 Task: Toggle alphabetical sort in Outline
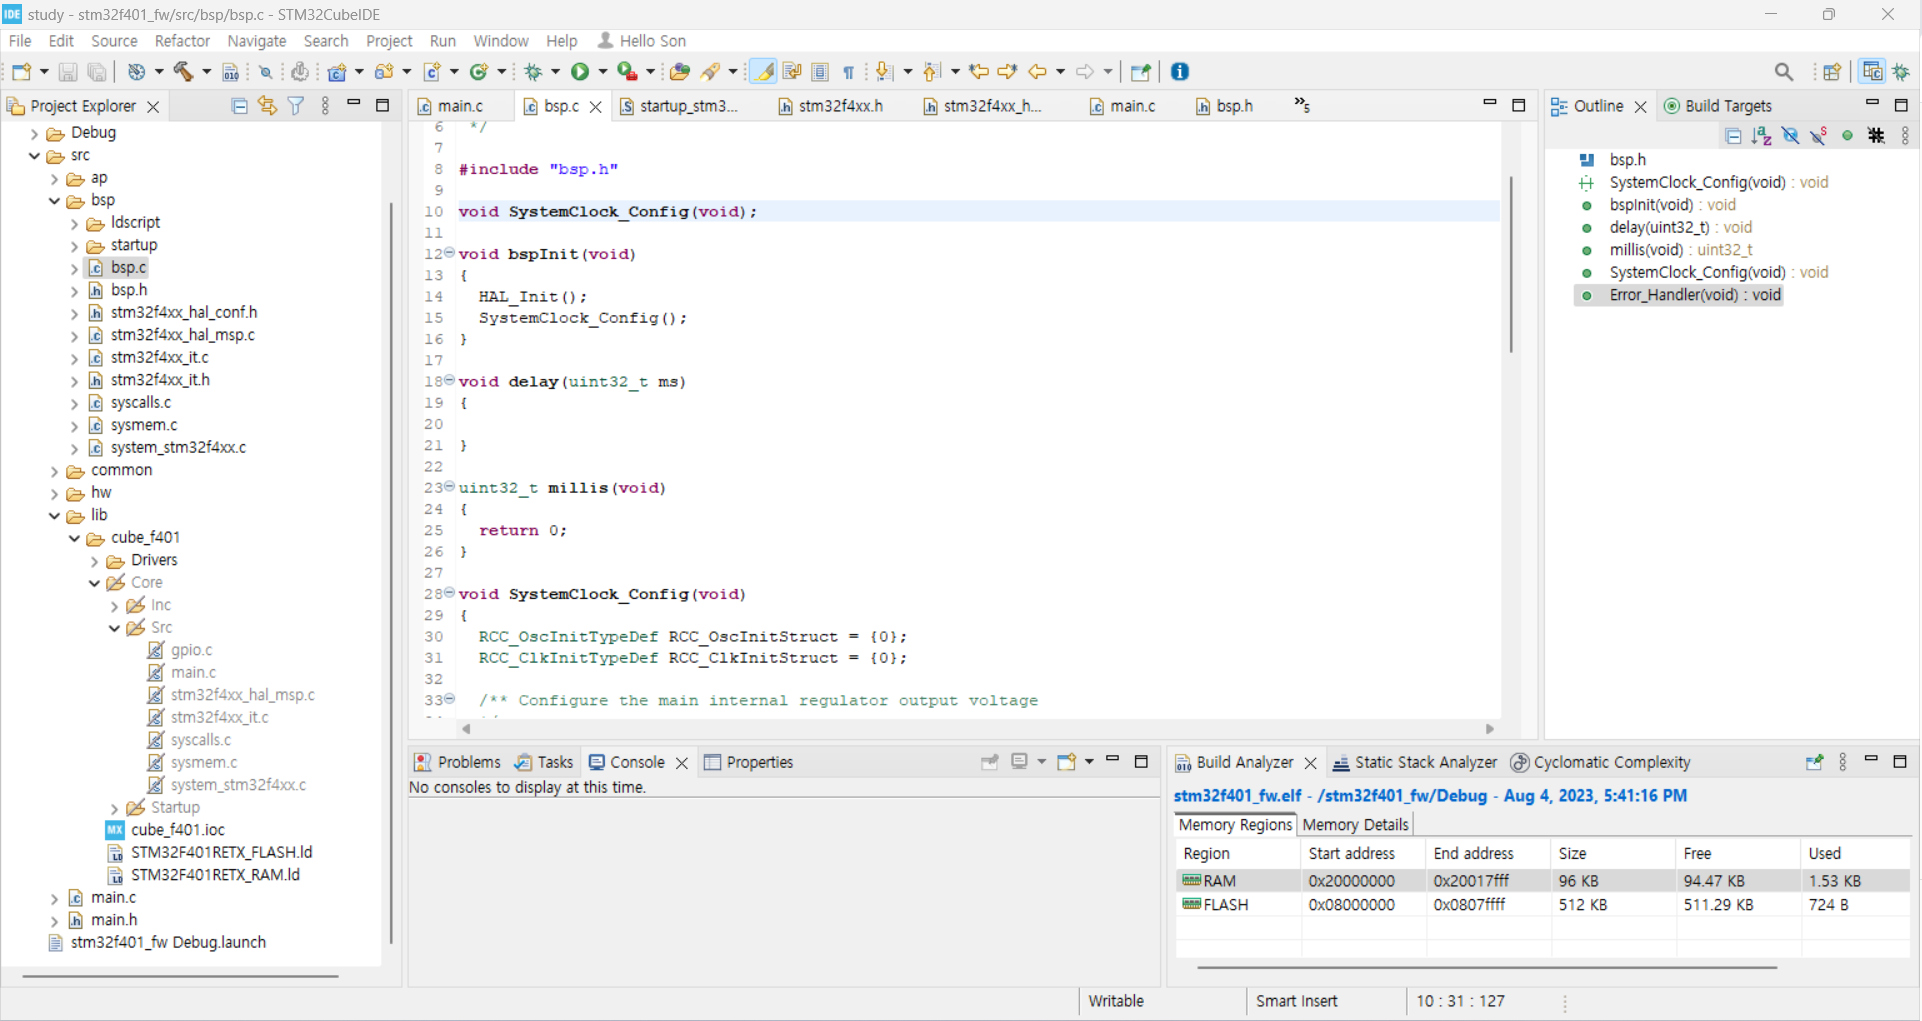pos(1762,136)
